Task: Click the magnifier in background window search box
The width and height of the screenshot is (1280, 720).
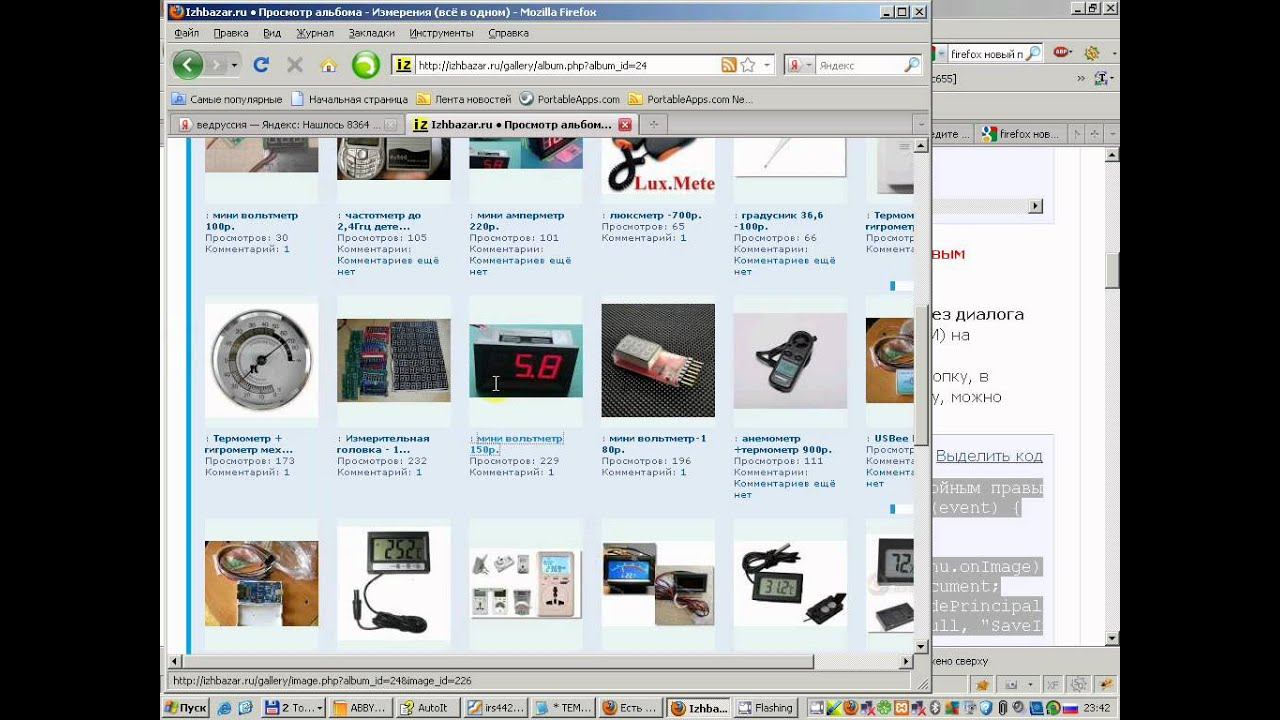Action: click(x=1033, y=53)
